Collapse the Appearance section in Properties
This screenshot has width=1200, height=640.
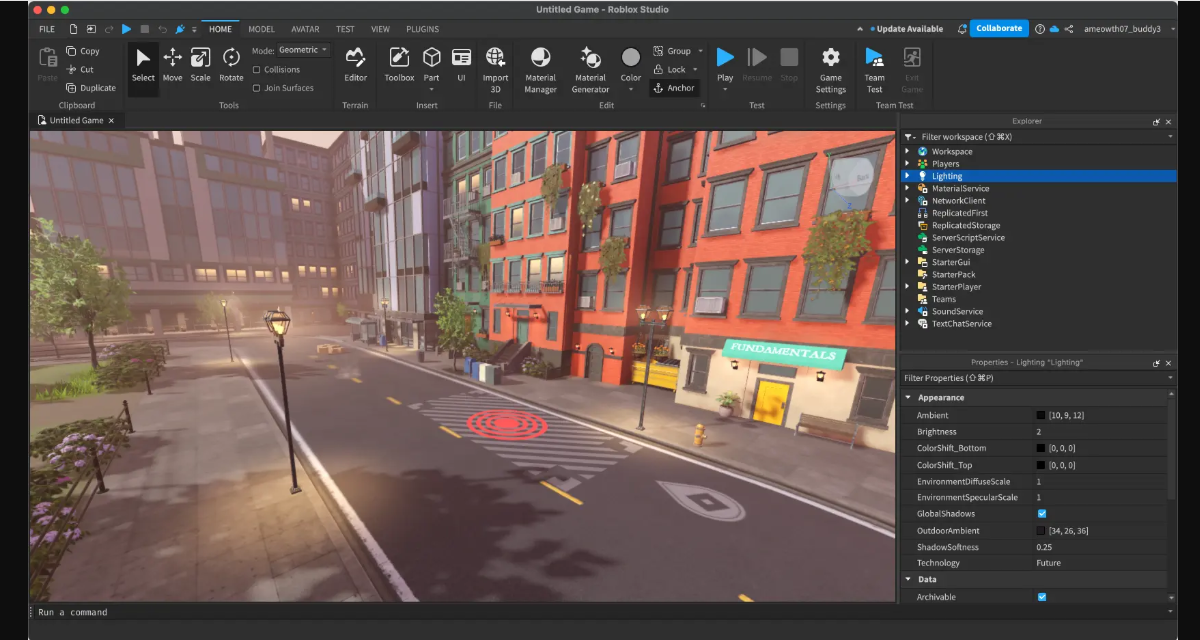point(908,397)
